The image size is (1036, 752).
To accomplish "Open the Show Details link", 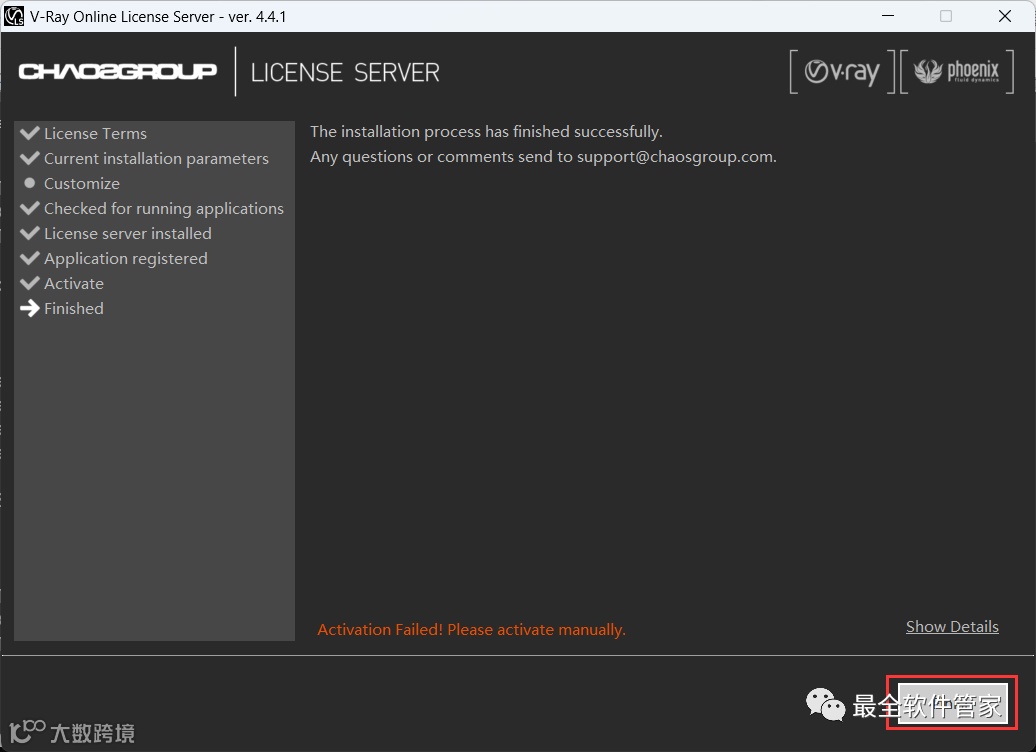I will [x=952, y=626].
